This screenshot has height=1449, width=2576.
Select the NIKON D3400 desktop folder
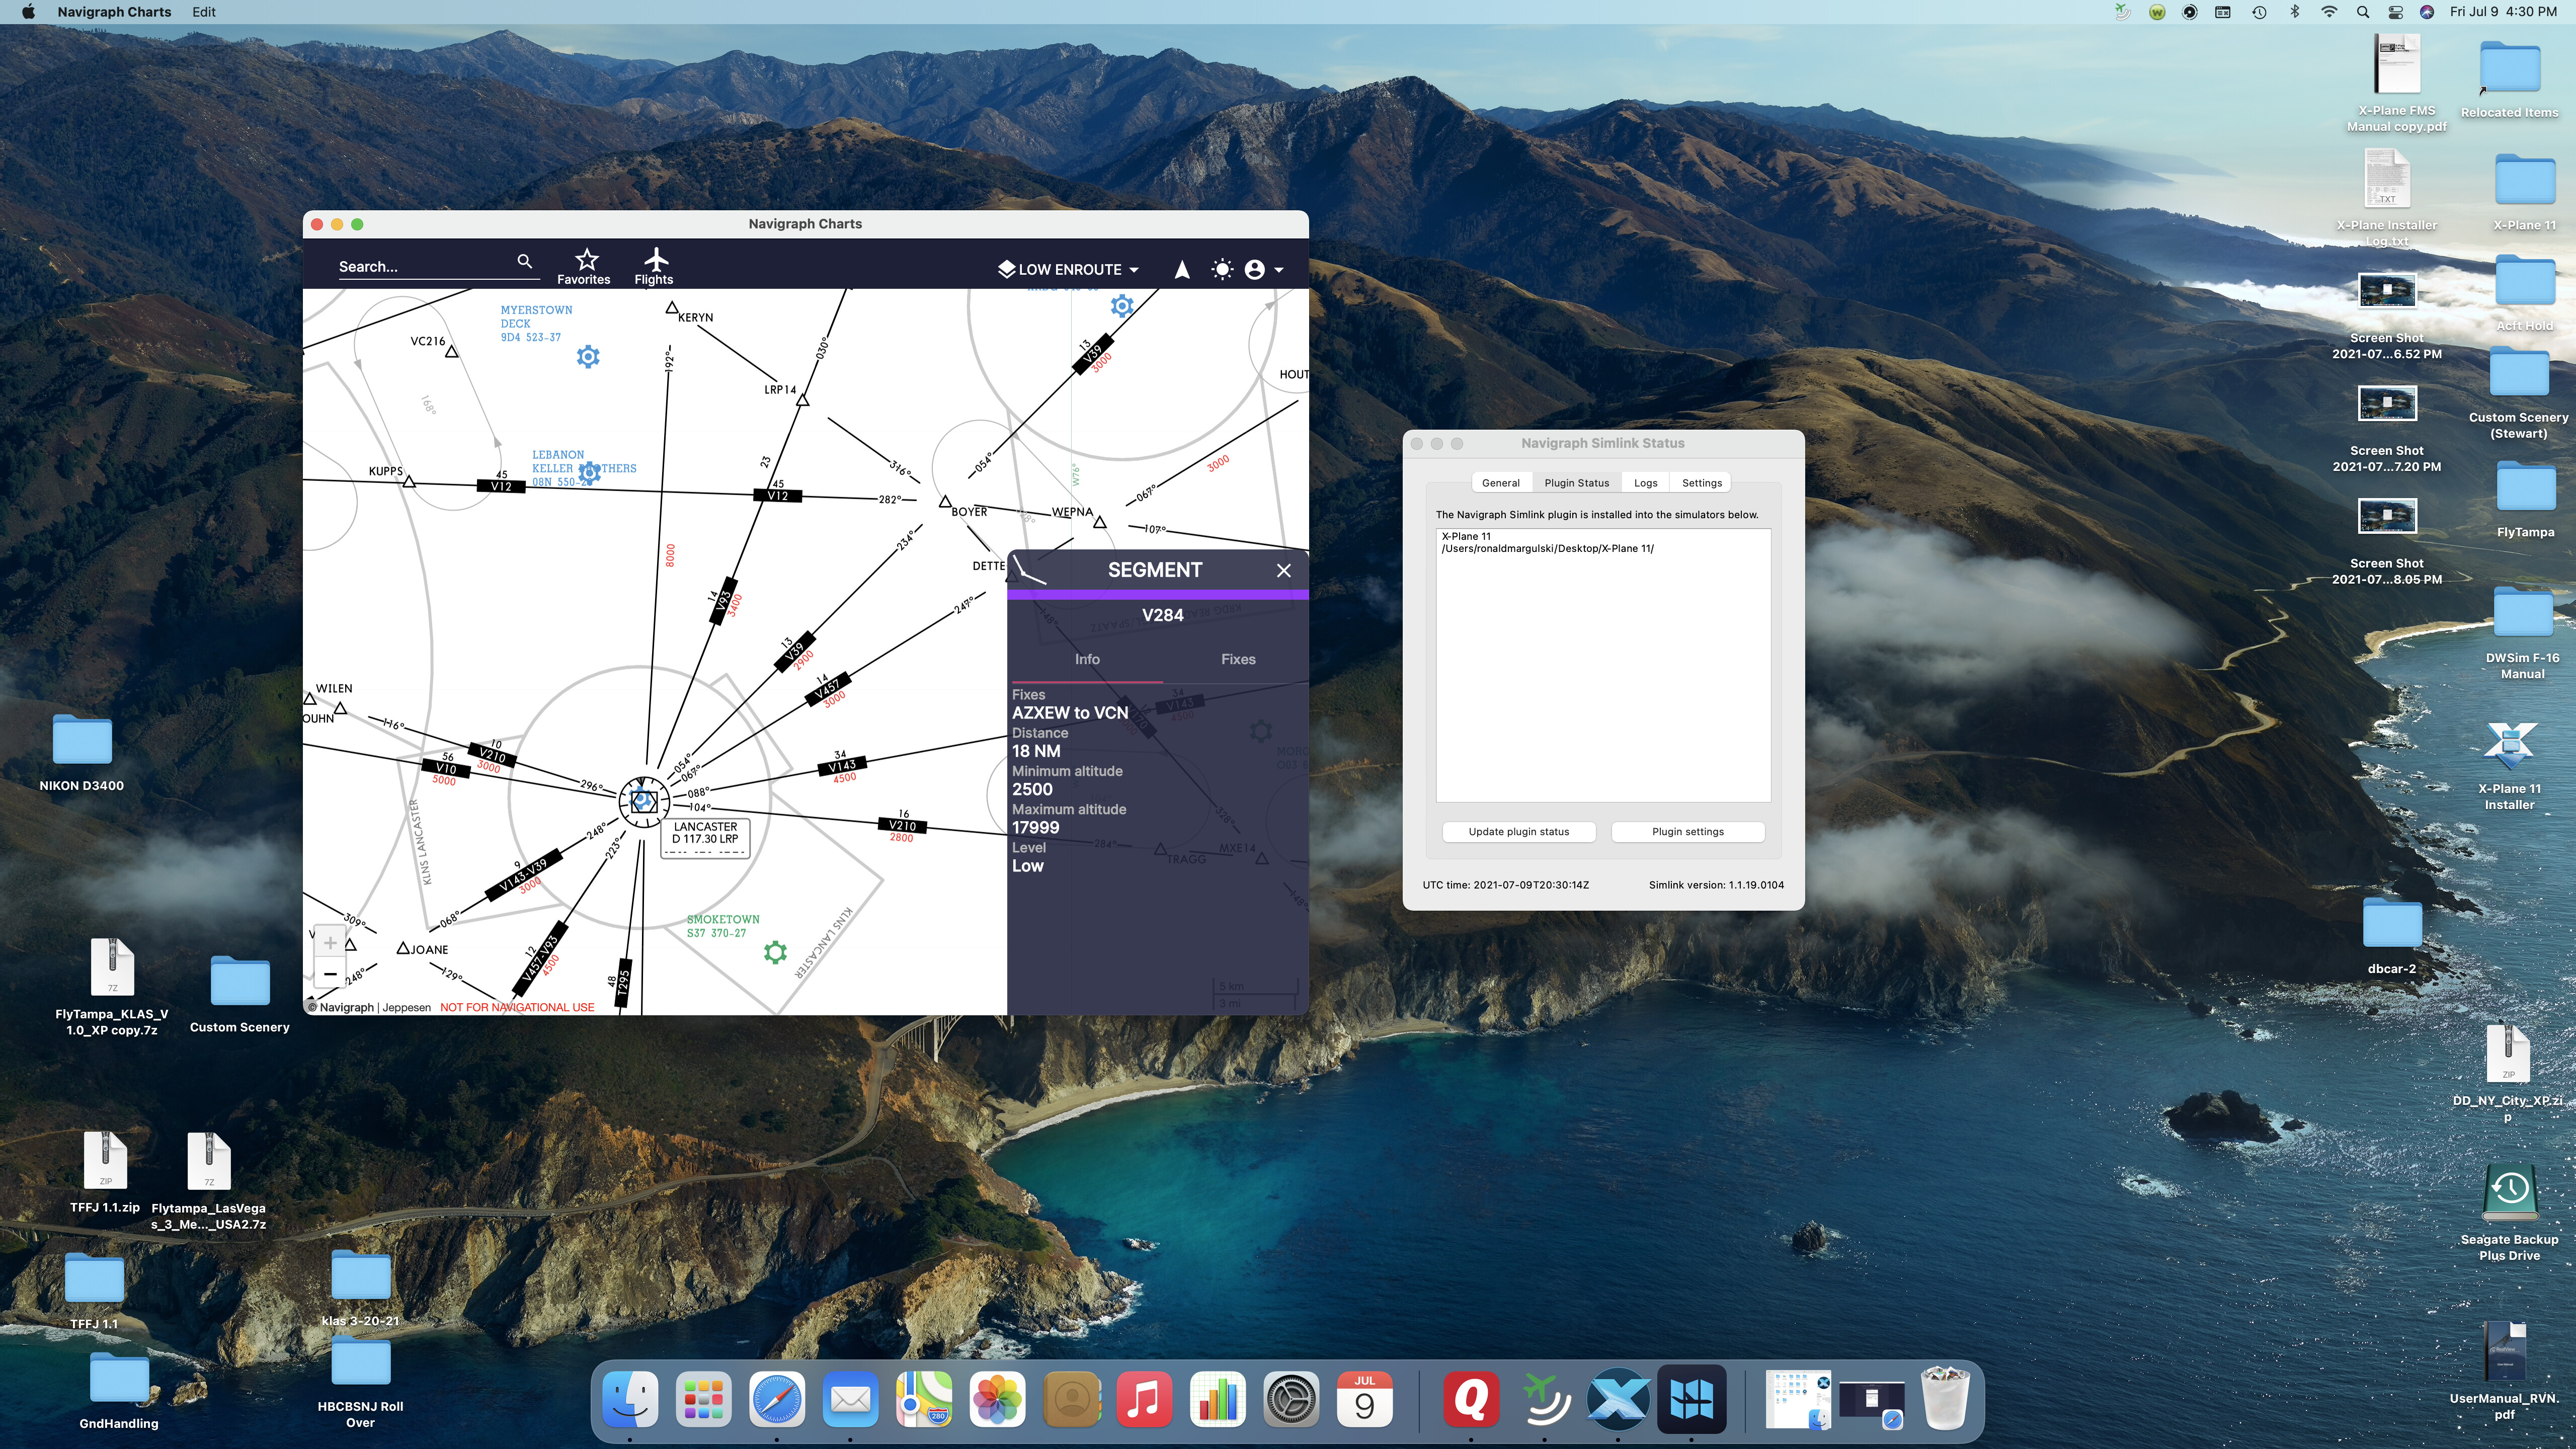pos(82,752)
